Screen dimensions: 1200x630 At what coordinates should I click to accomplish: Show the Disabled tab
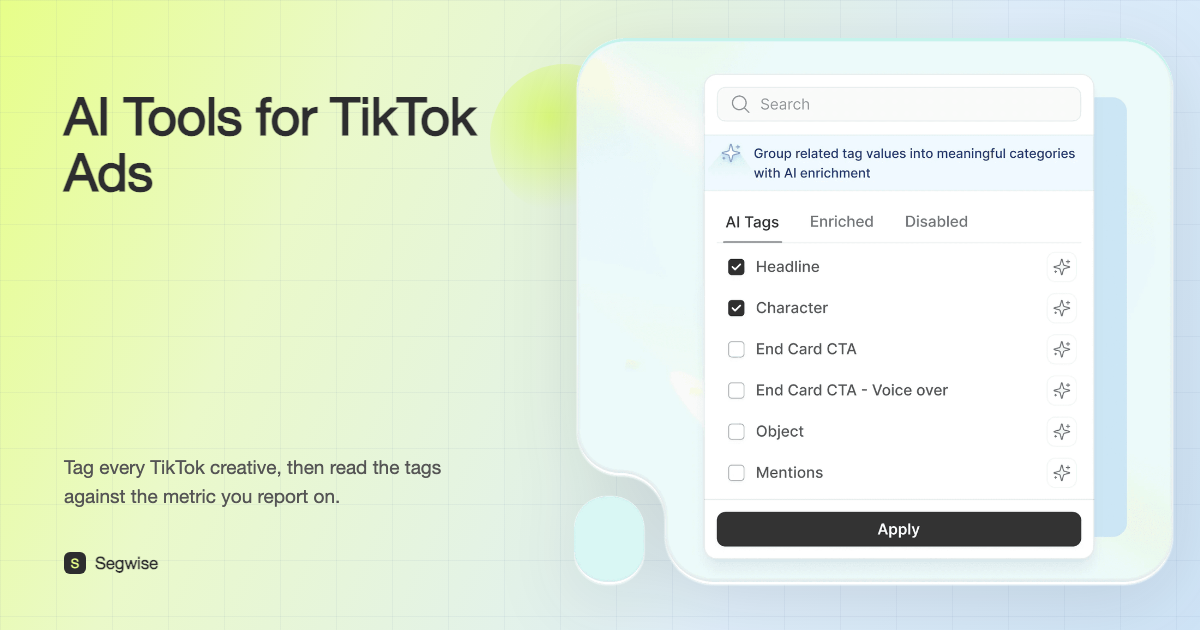936,222
